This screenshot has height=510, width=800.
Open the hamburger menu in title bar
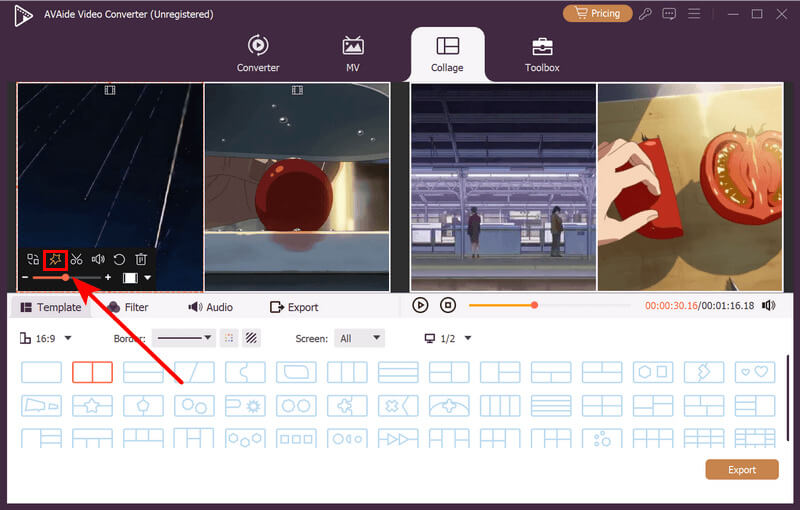(x=694, y=14)
